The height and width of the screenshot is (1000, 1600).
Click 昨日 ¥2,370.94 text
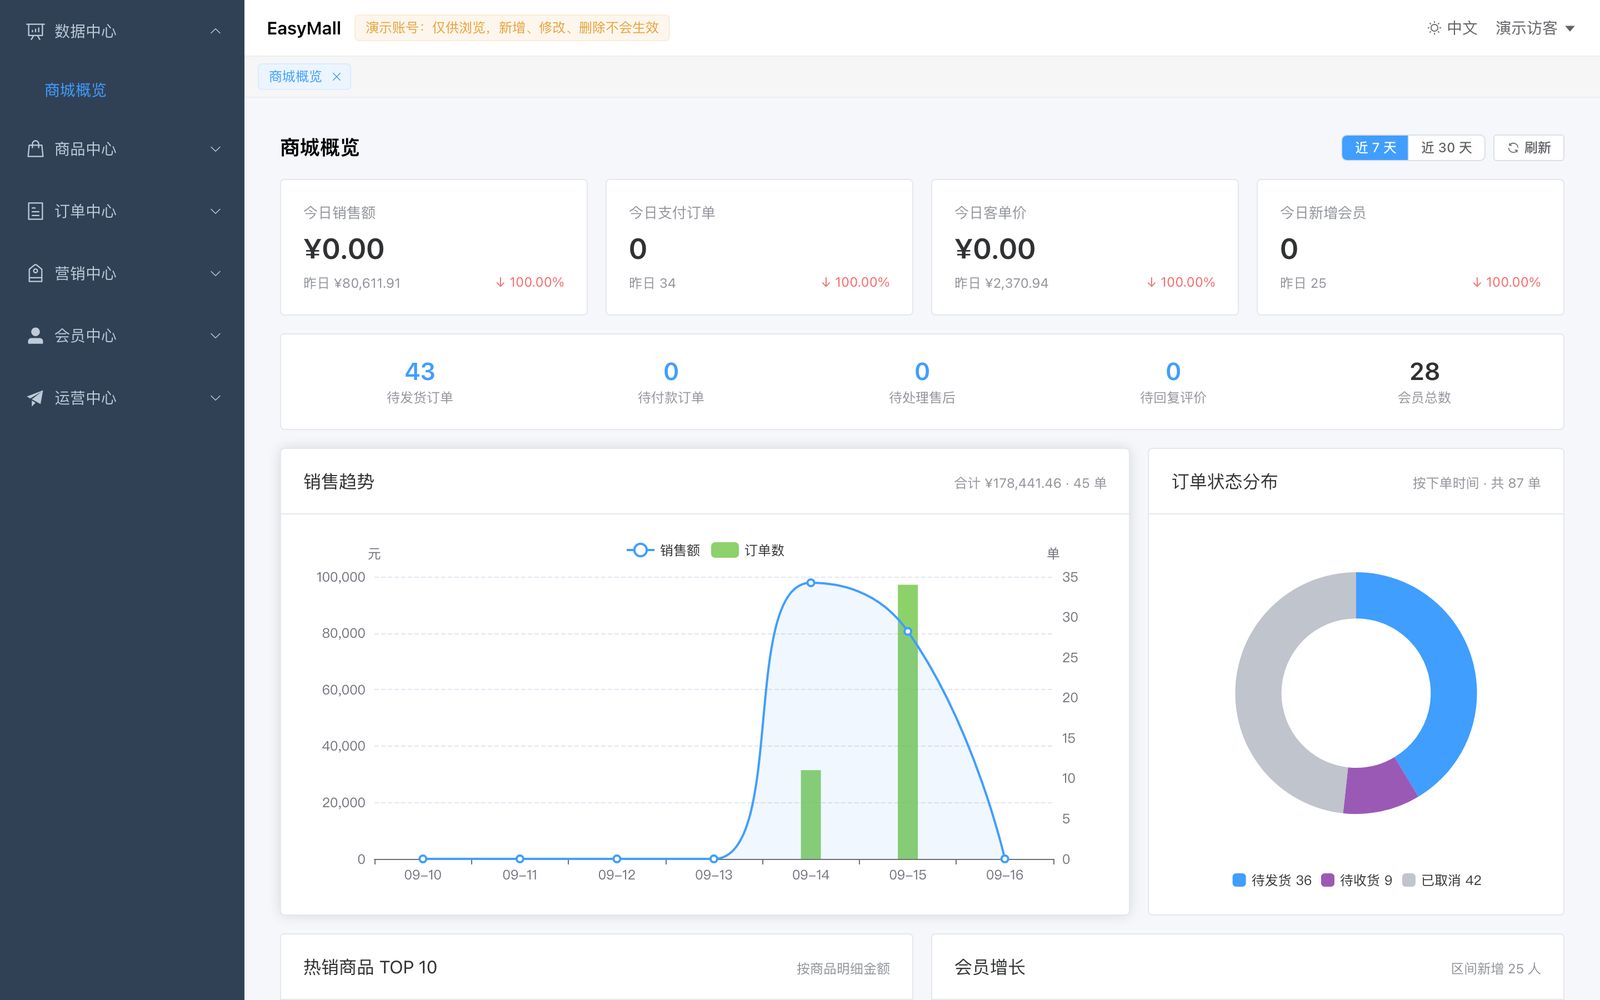click(x=1001, y=283)
